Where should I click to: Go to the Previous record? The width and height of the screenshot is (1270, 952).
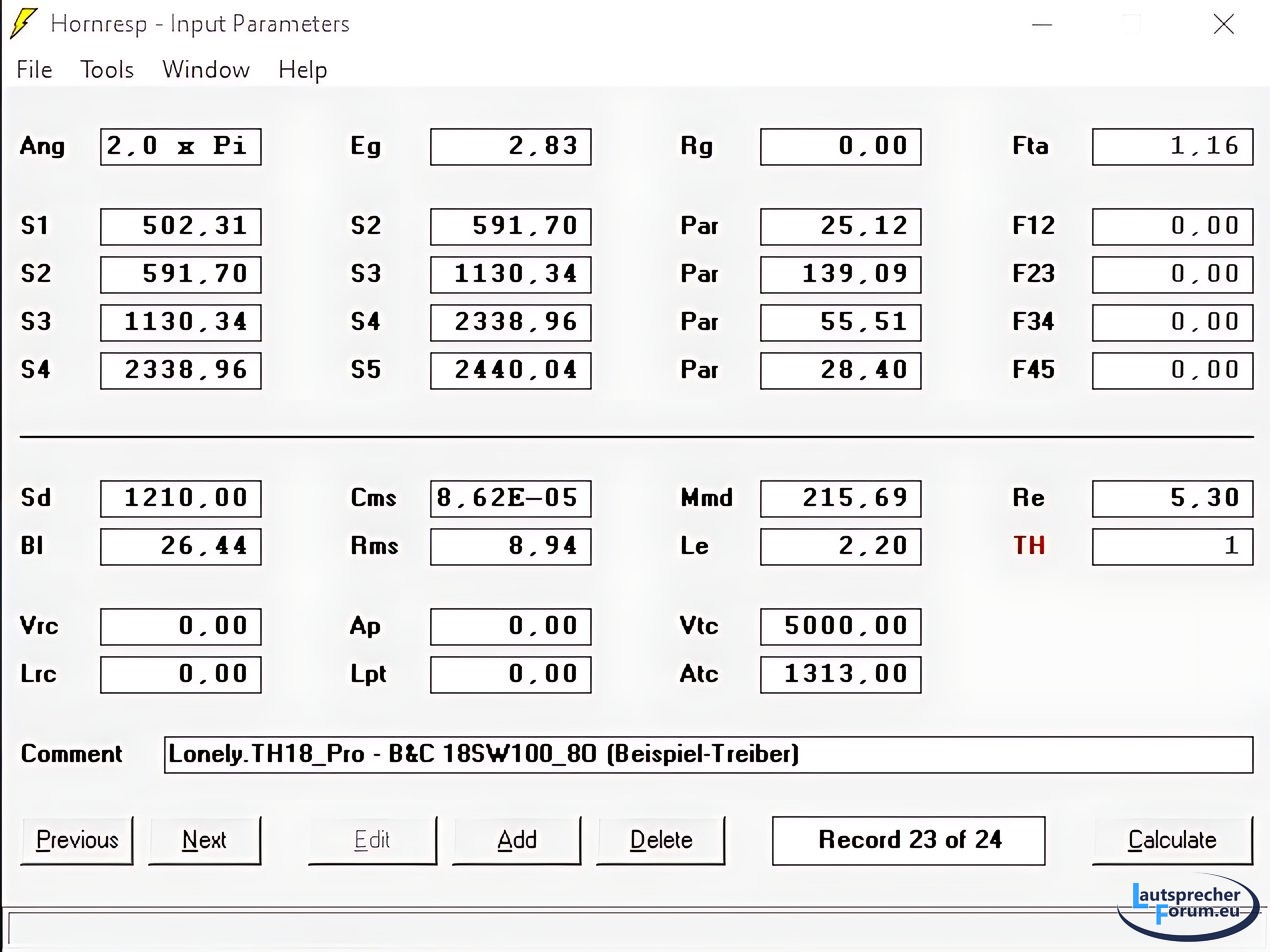[x=77, y=840]
